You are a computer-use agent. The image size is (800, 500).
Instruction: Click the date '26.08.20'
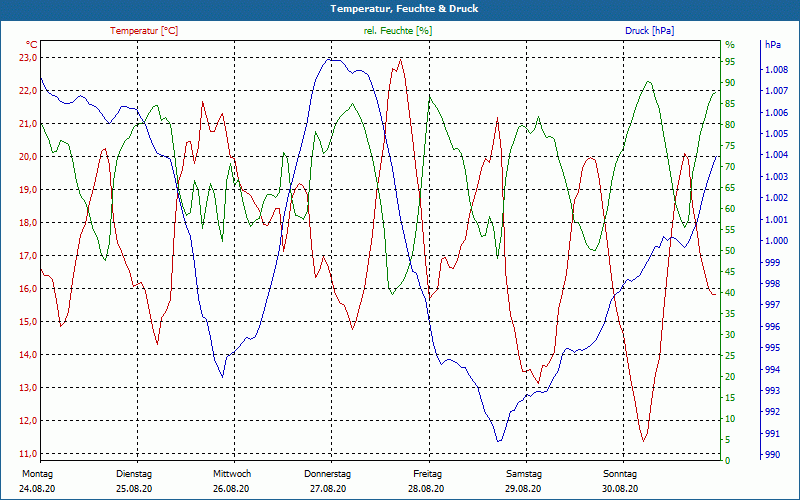(231, 489)
